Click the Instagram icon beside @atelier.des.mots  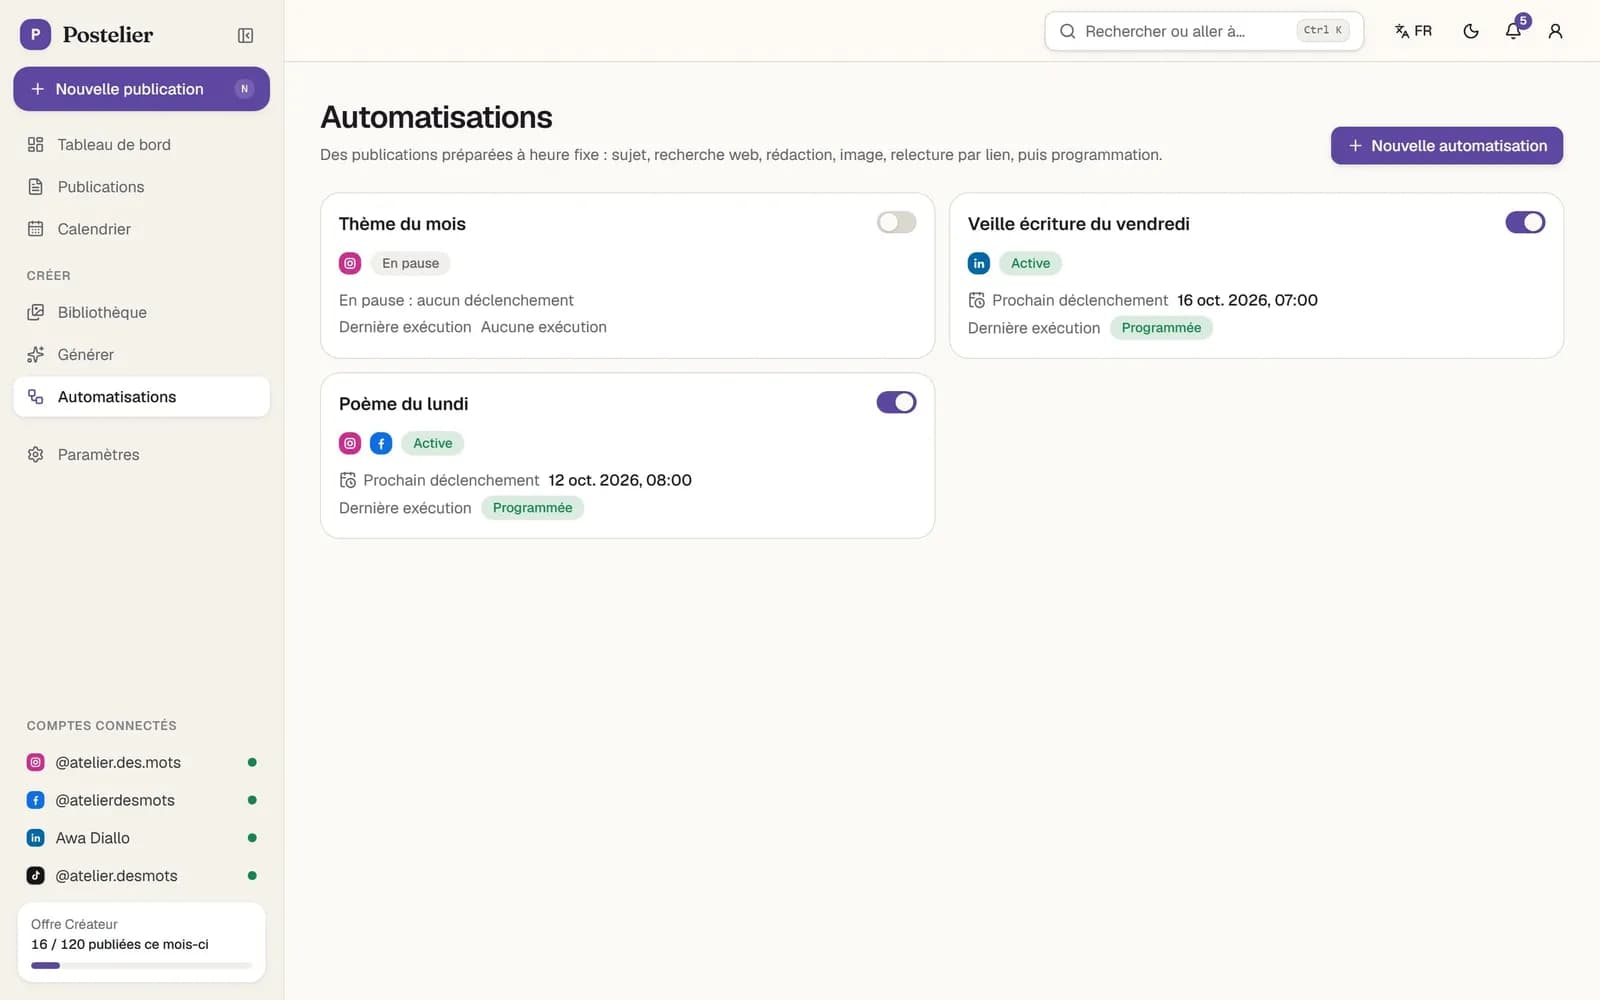point(36,762)
